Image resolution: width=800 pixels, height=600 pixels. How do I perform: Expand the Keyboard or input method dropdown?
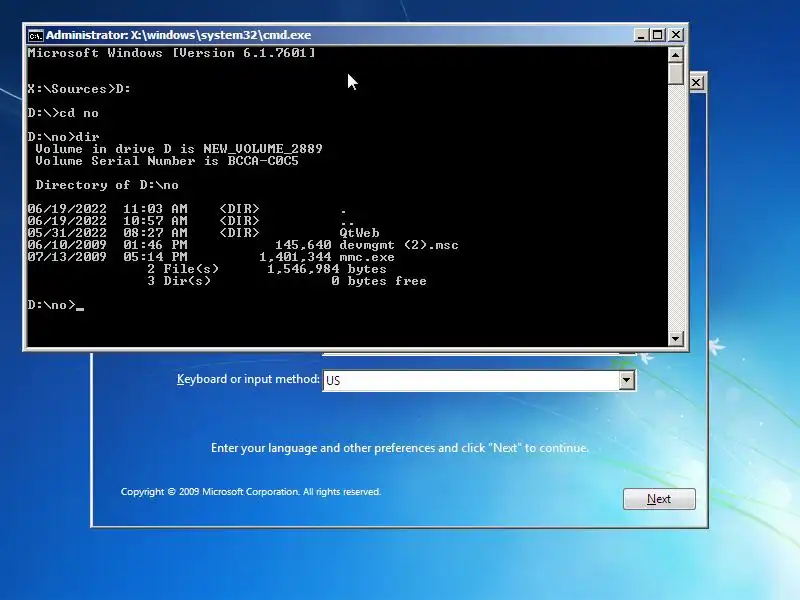pos(627,380)
